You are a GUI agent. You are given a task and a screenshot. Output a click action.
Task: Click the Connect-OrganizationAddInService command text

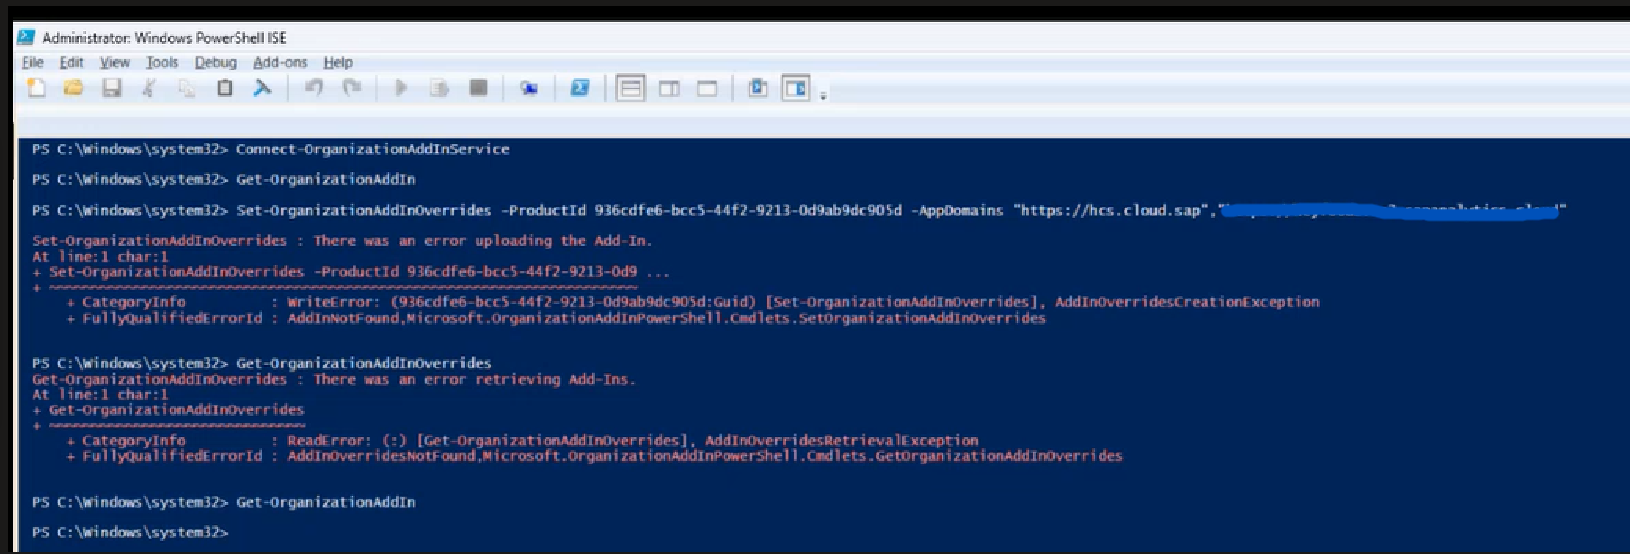(372, 149)
